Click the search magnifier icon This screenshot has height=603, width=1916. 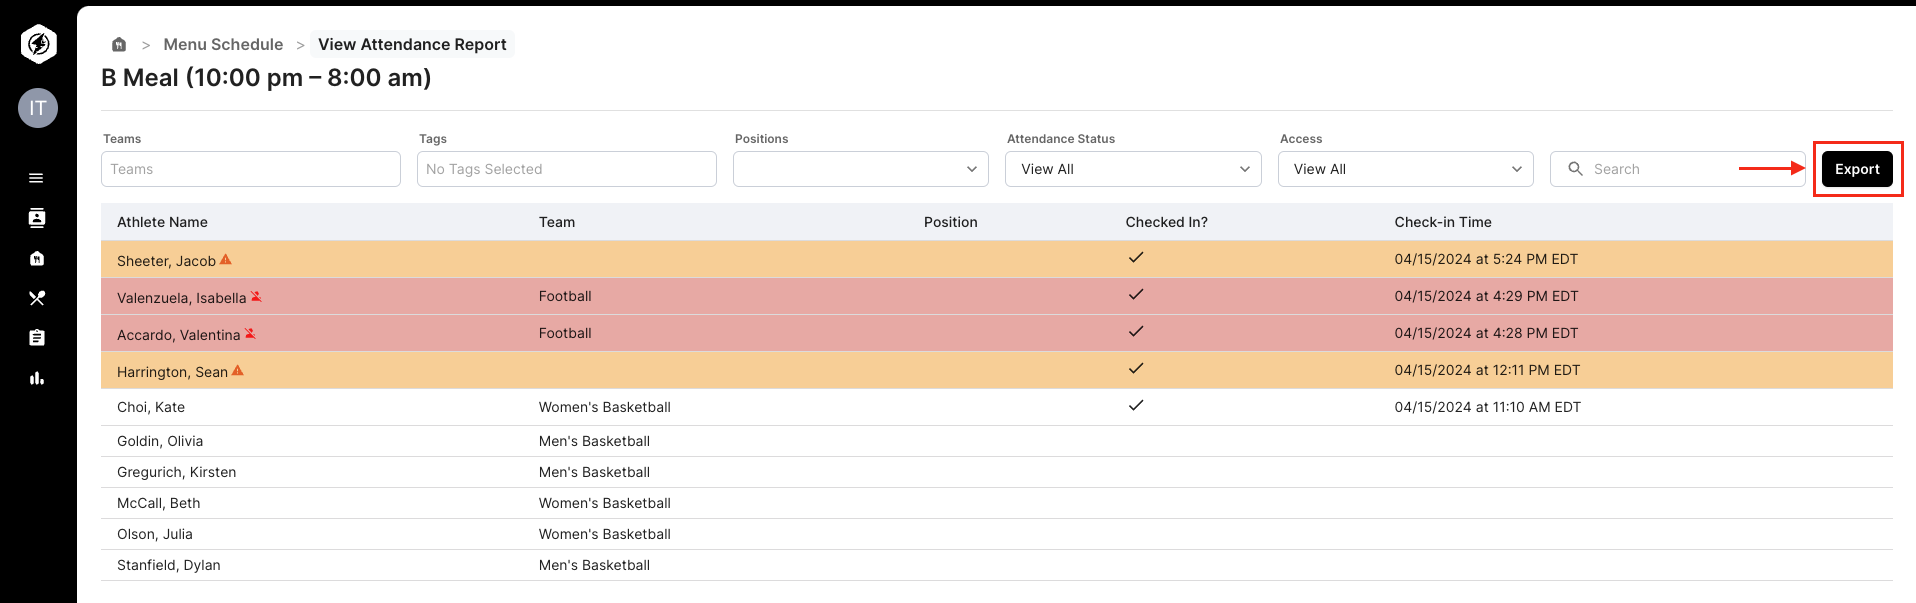(1575, 169)
